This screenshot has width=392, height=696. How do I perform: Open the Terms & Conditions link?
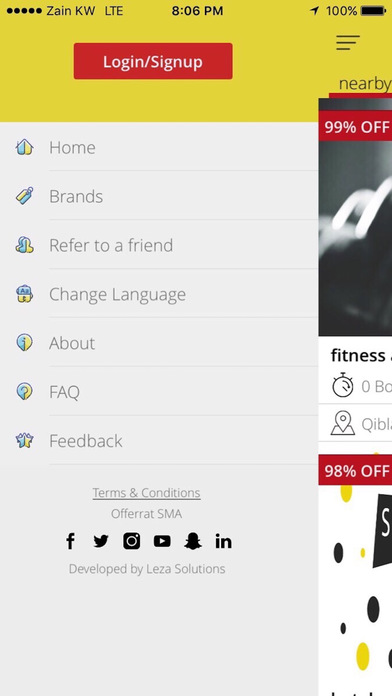click(x=147, y=493)
